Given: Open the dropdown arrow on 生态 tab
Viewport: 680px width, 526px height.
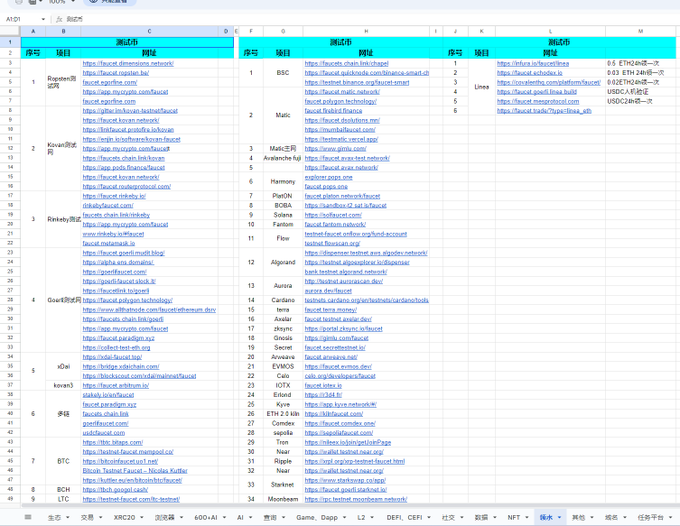Looking at the screenshot, I should [x=68, y=517].
